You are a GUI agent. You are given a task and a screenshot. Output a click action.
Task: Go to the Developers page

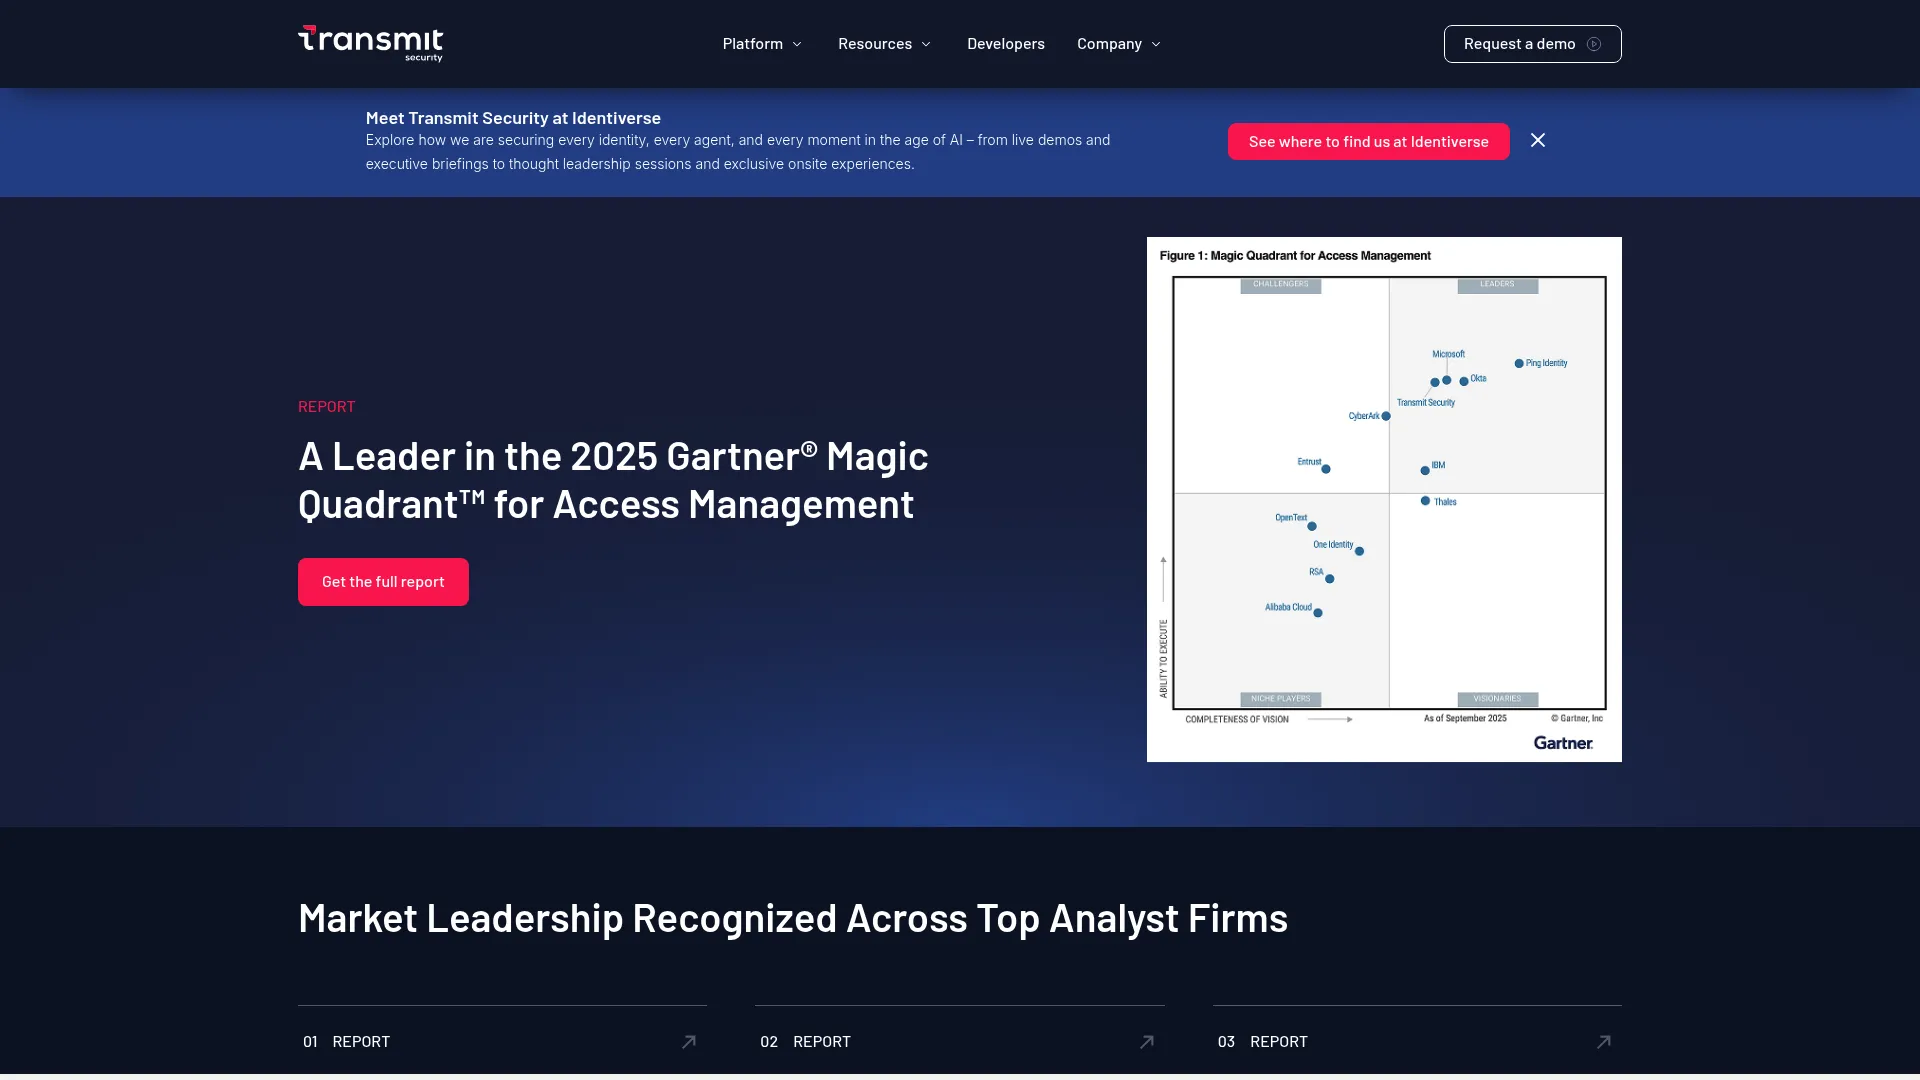pos(1006,44)
